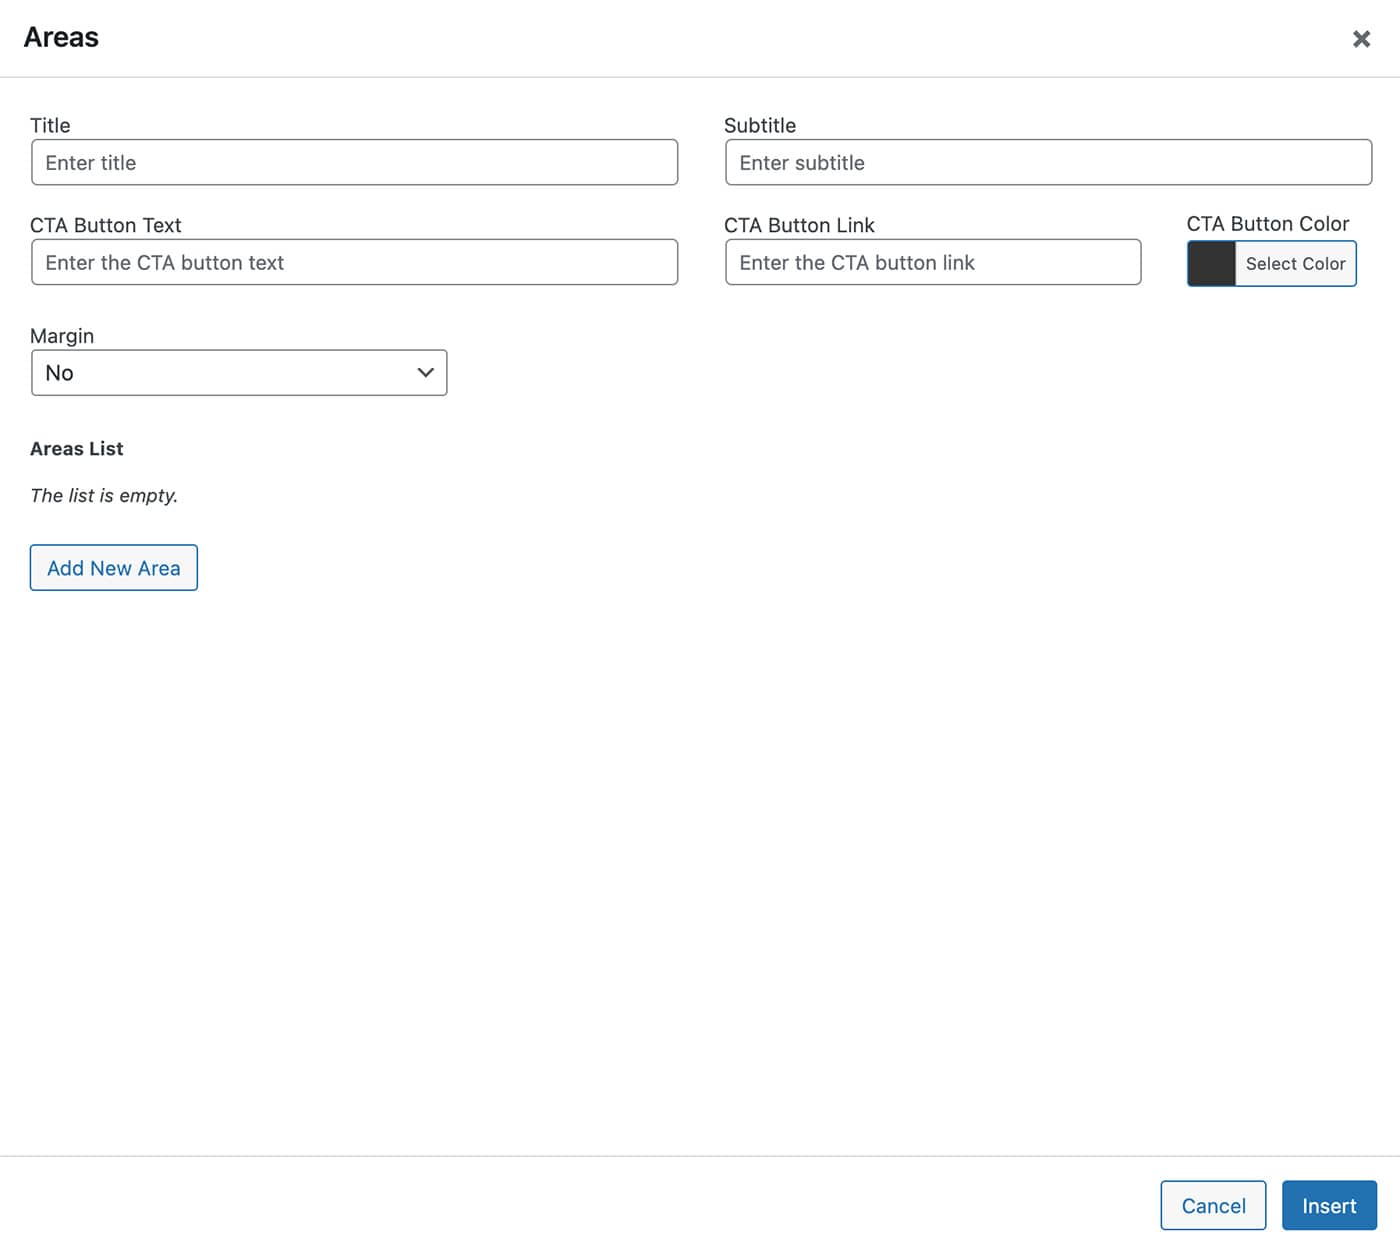Click into the CTA Button Text field
Image resolution: width=1400 pixels, height=1249 pixels.
(354, 263)
